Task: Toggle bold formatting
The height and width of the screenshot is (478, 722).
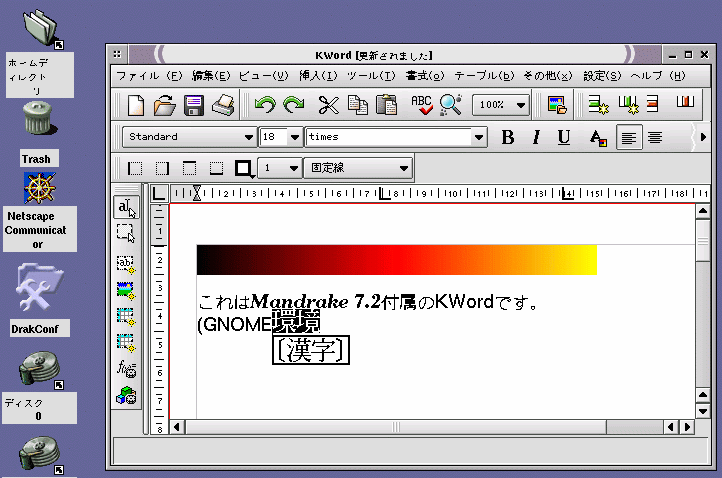Action: [507, 138]
